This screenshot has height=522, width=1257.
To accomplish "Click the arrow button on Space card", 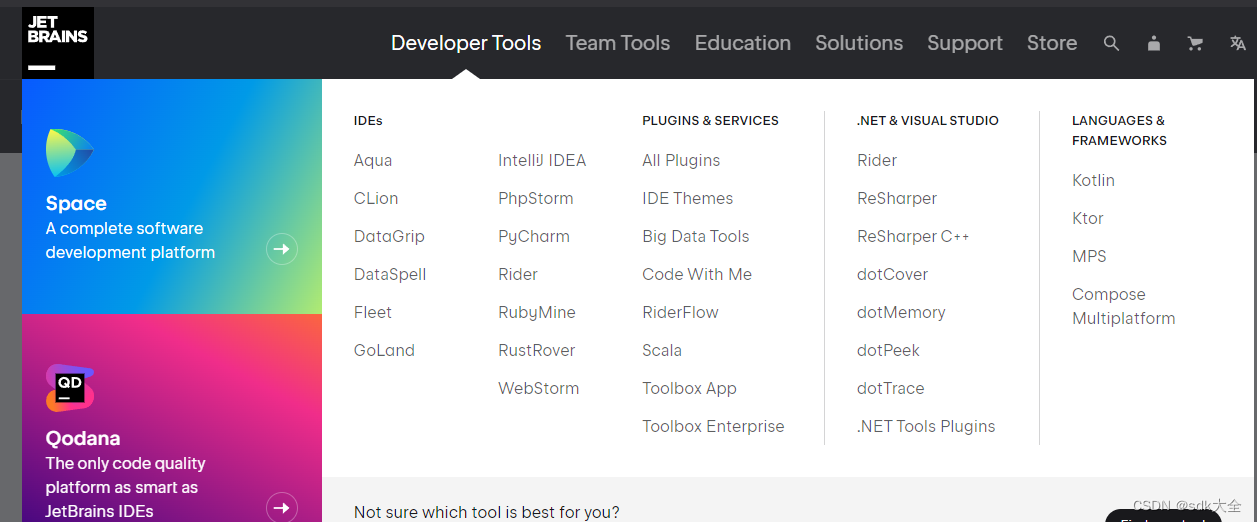I will (x=282, y=249).
